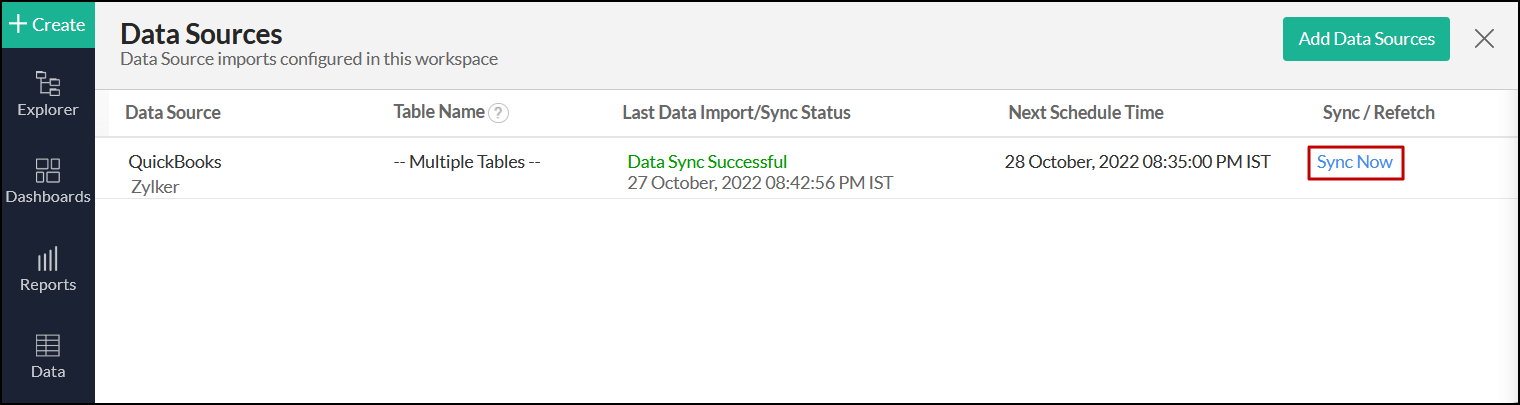Click the Sync Now link

coord(1355,162)
